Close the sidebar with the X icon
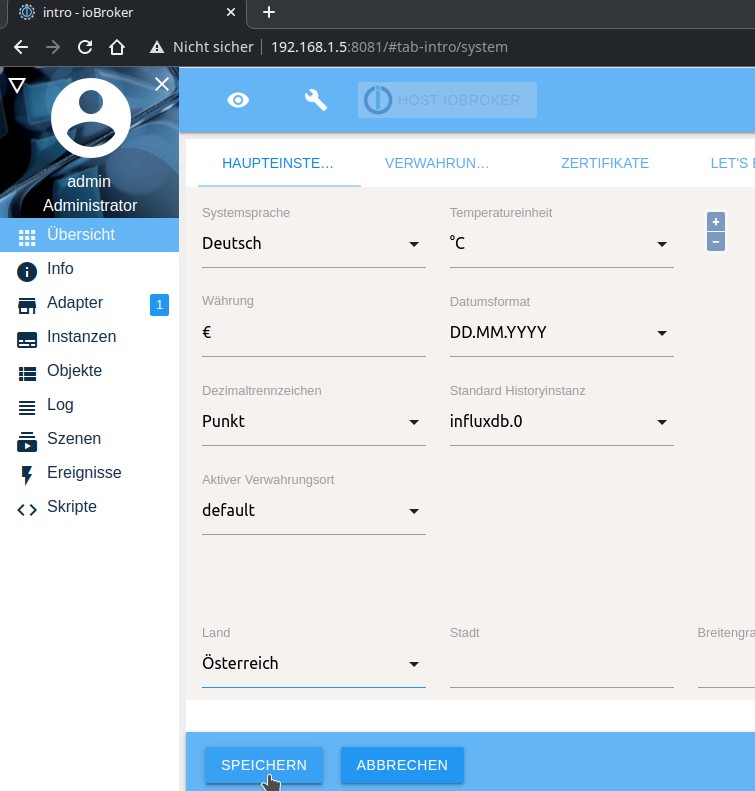 click(x=162, y=85)
